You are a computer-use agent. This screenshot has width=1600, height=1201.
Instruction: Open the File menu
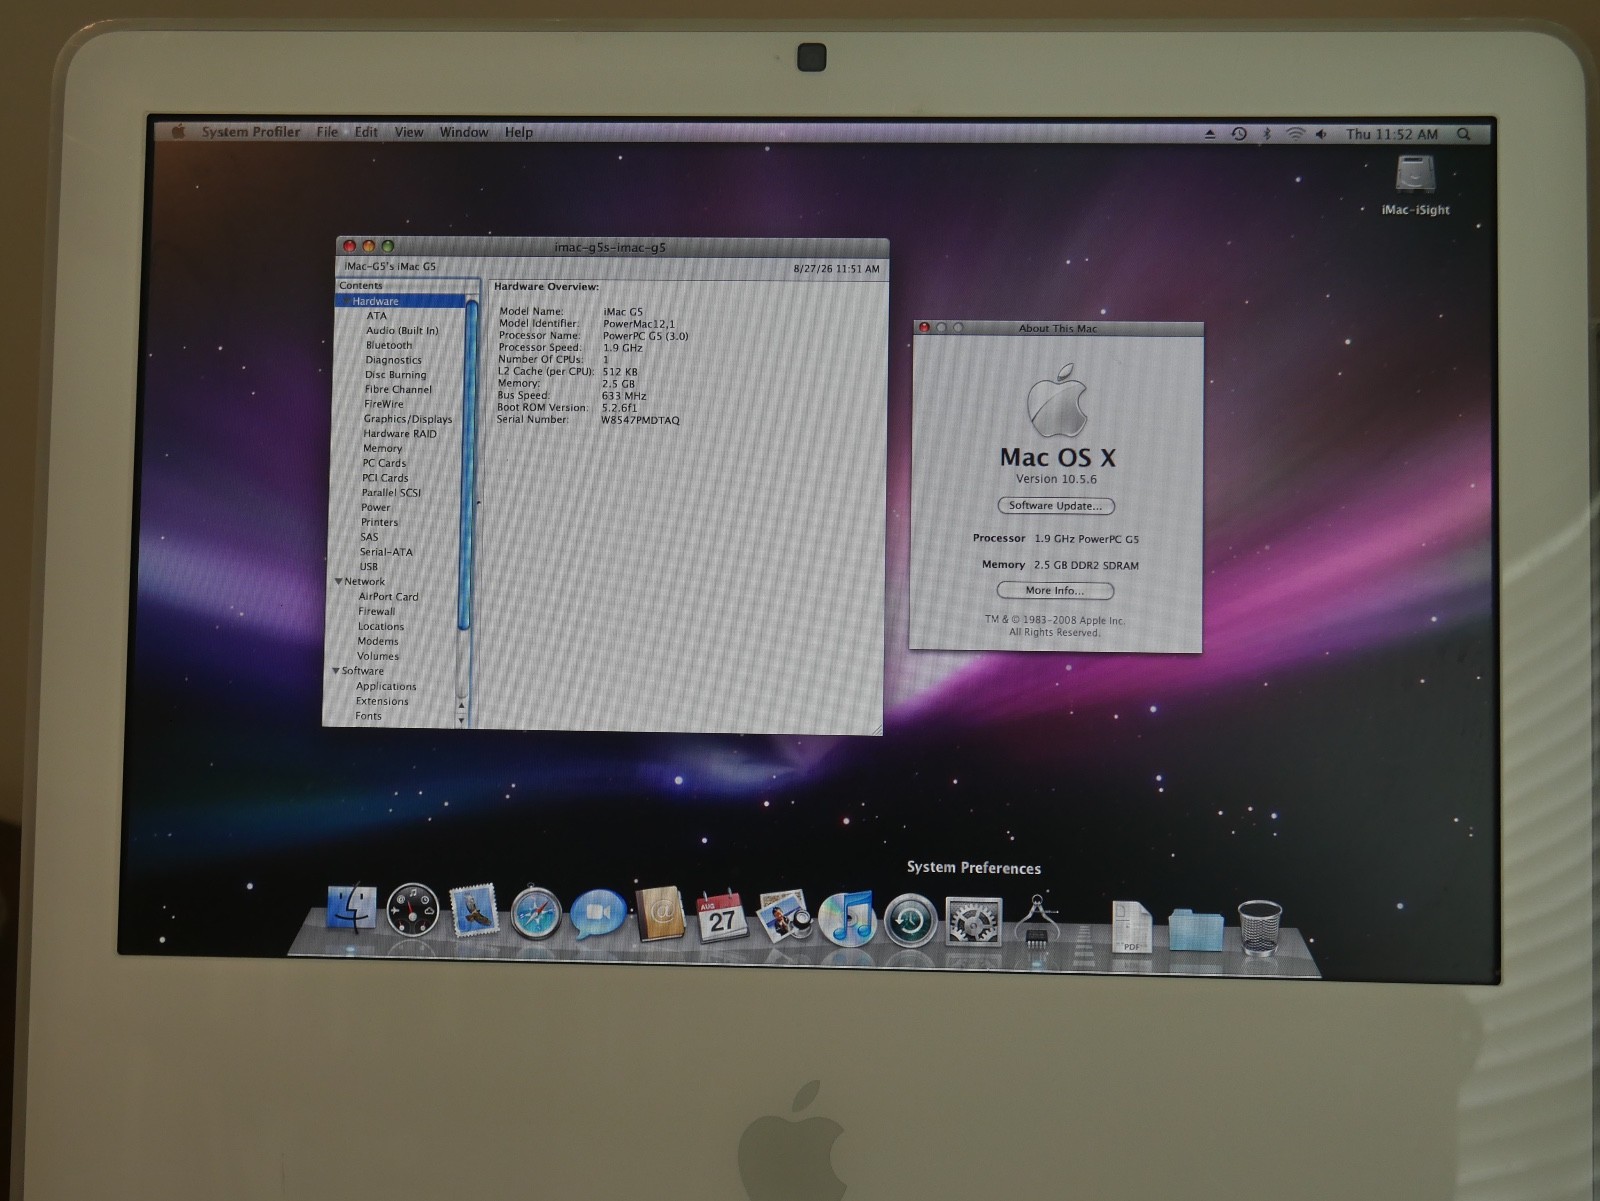(327, 132)
